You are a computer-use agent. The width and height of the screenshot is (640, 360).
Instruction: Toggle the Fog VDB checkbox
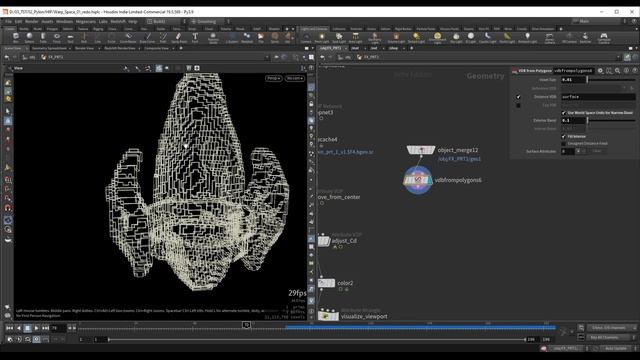[518, 105]
